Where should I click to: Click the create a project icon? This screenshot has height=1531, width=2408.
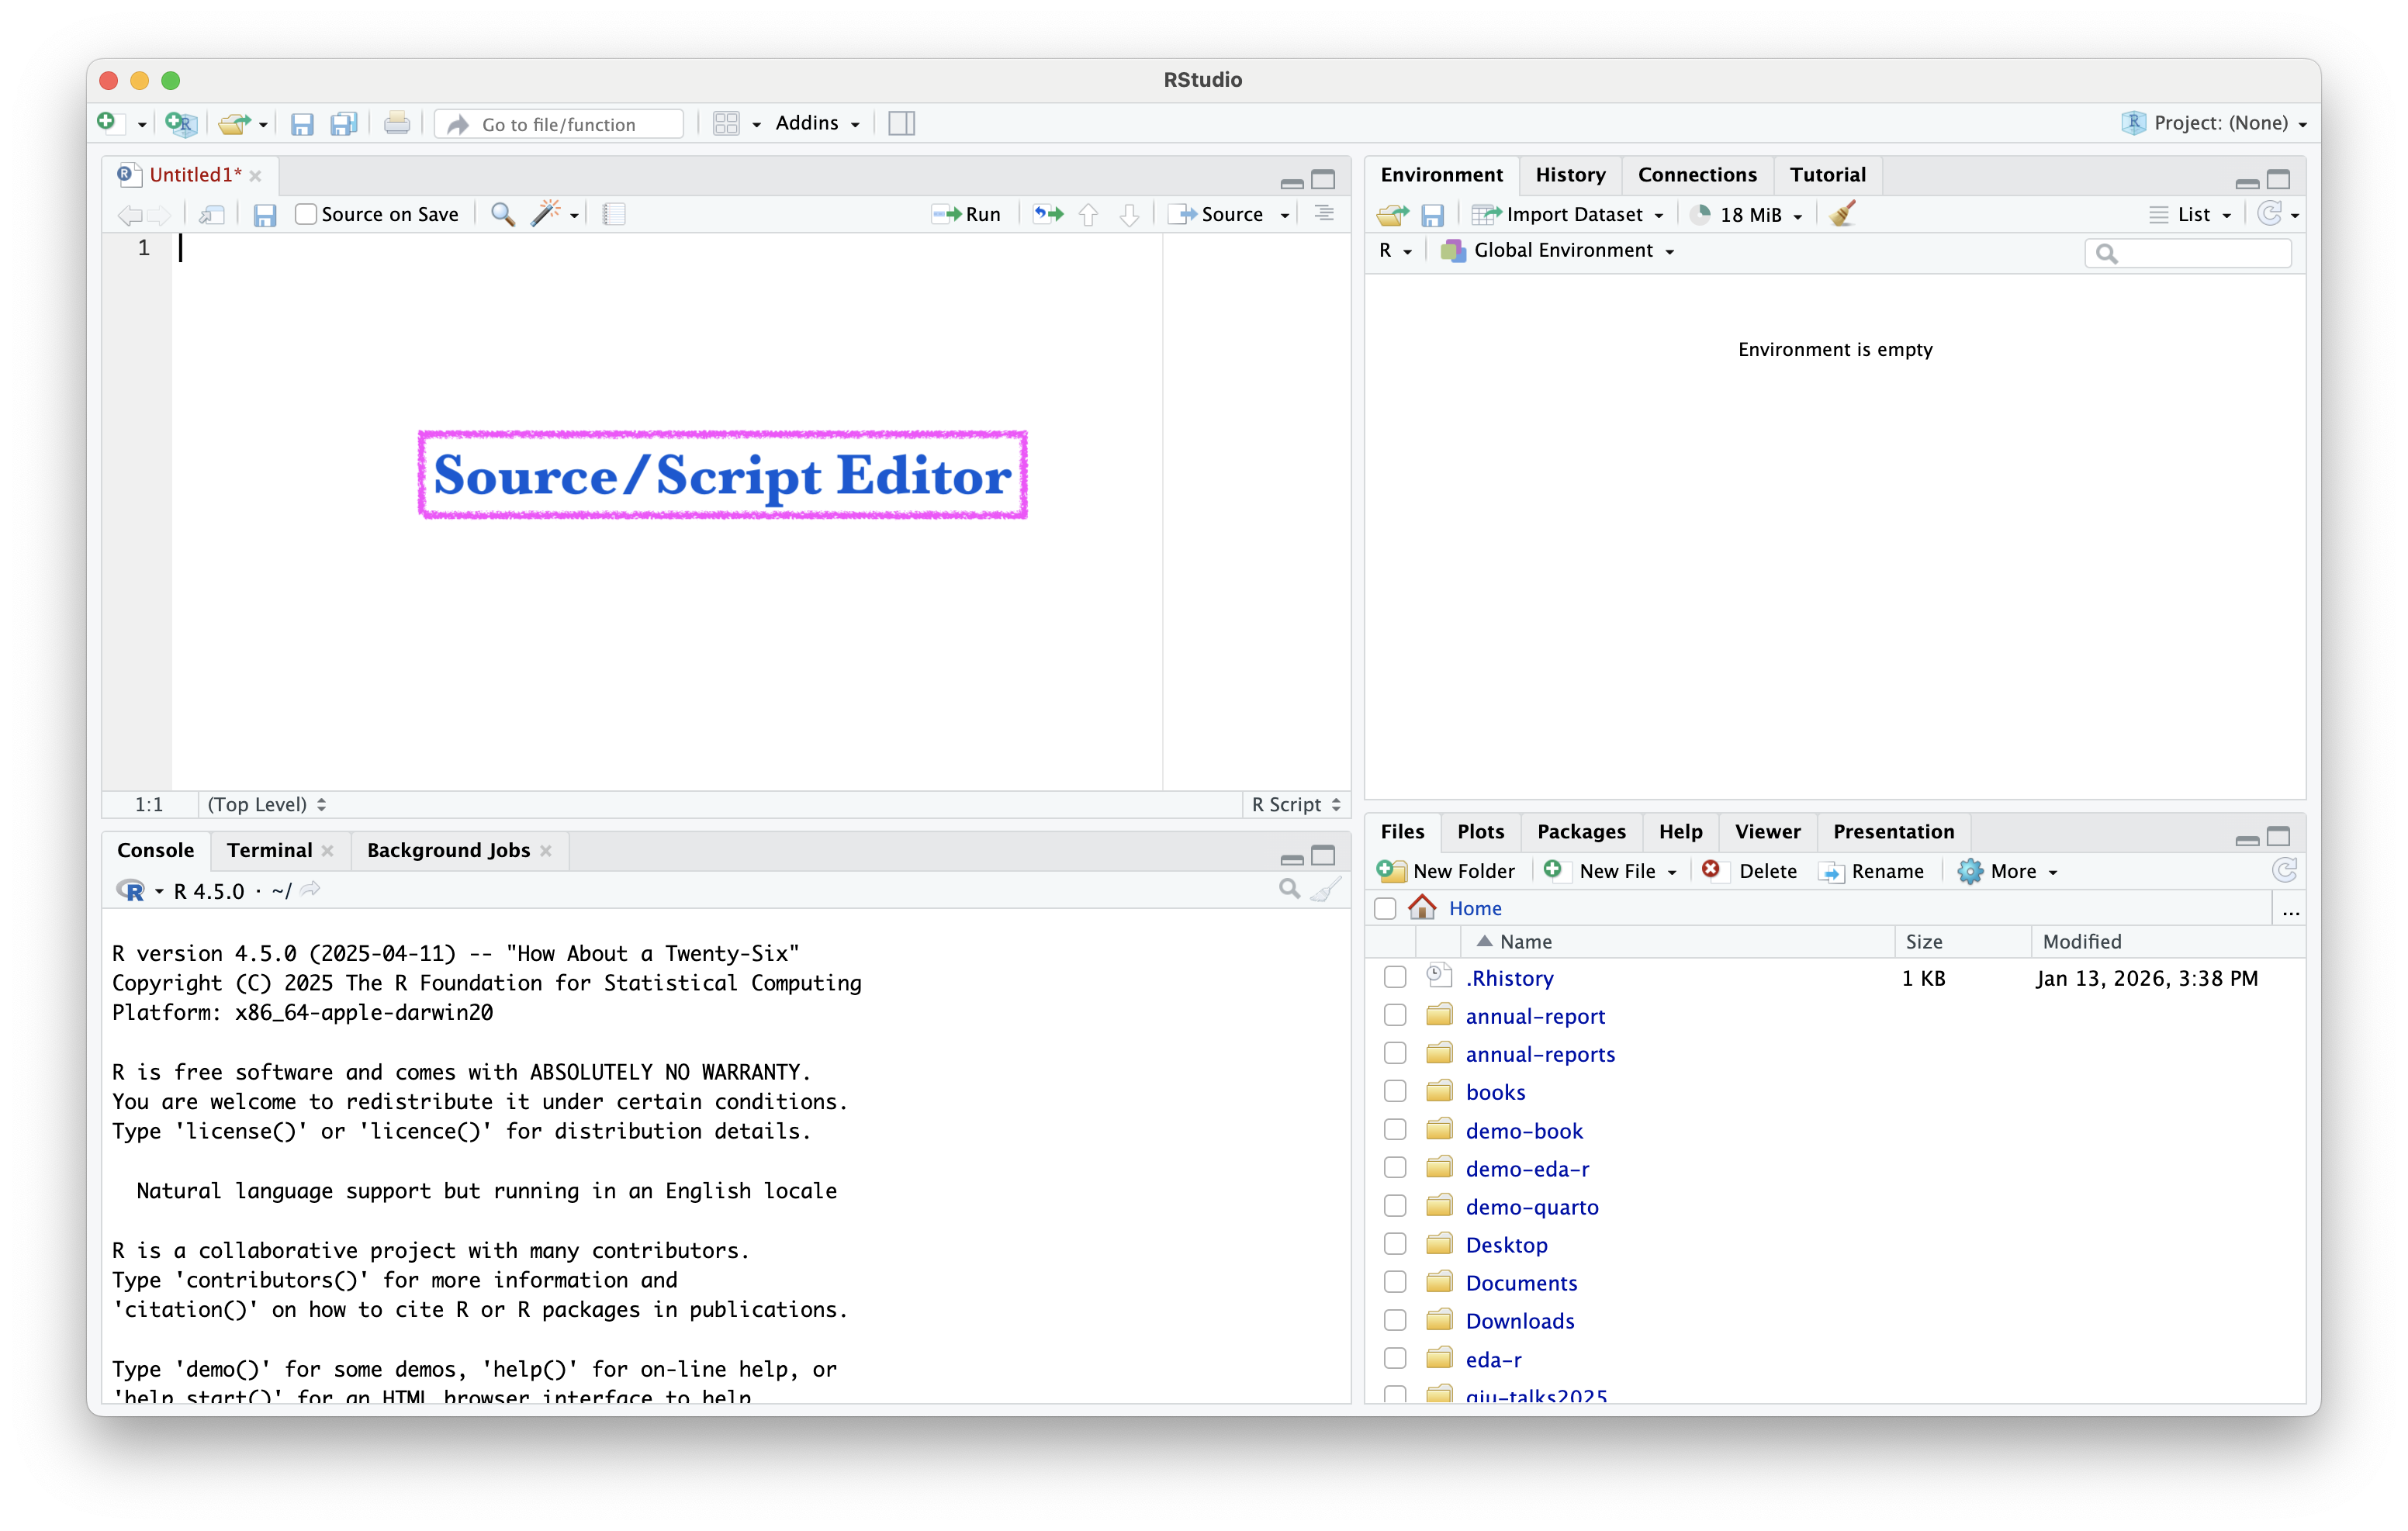coord(181,124)
